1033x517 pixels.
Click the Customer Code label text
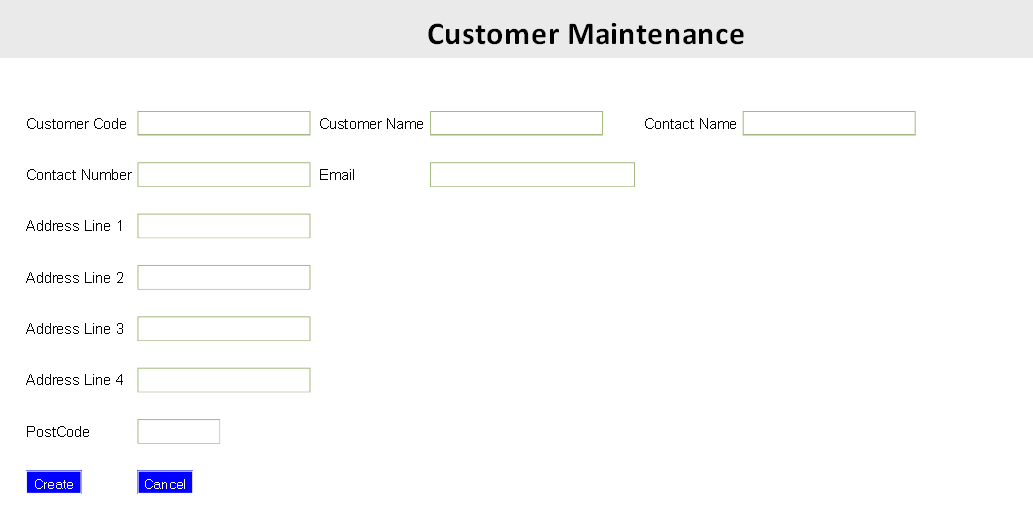[76, 124]
